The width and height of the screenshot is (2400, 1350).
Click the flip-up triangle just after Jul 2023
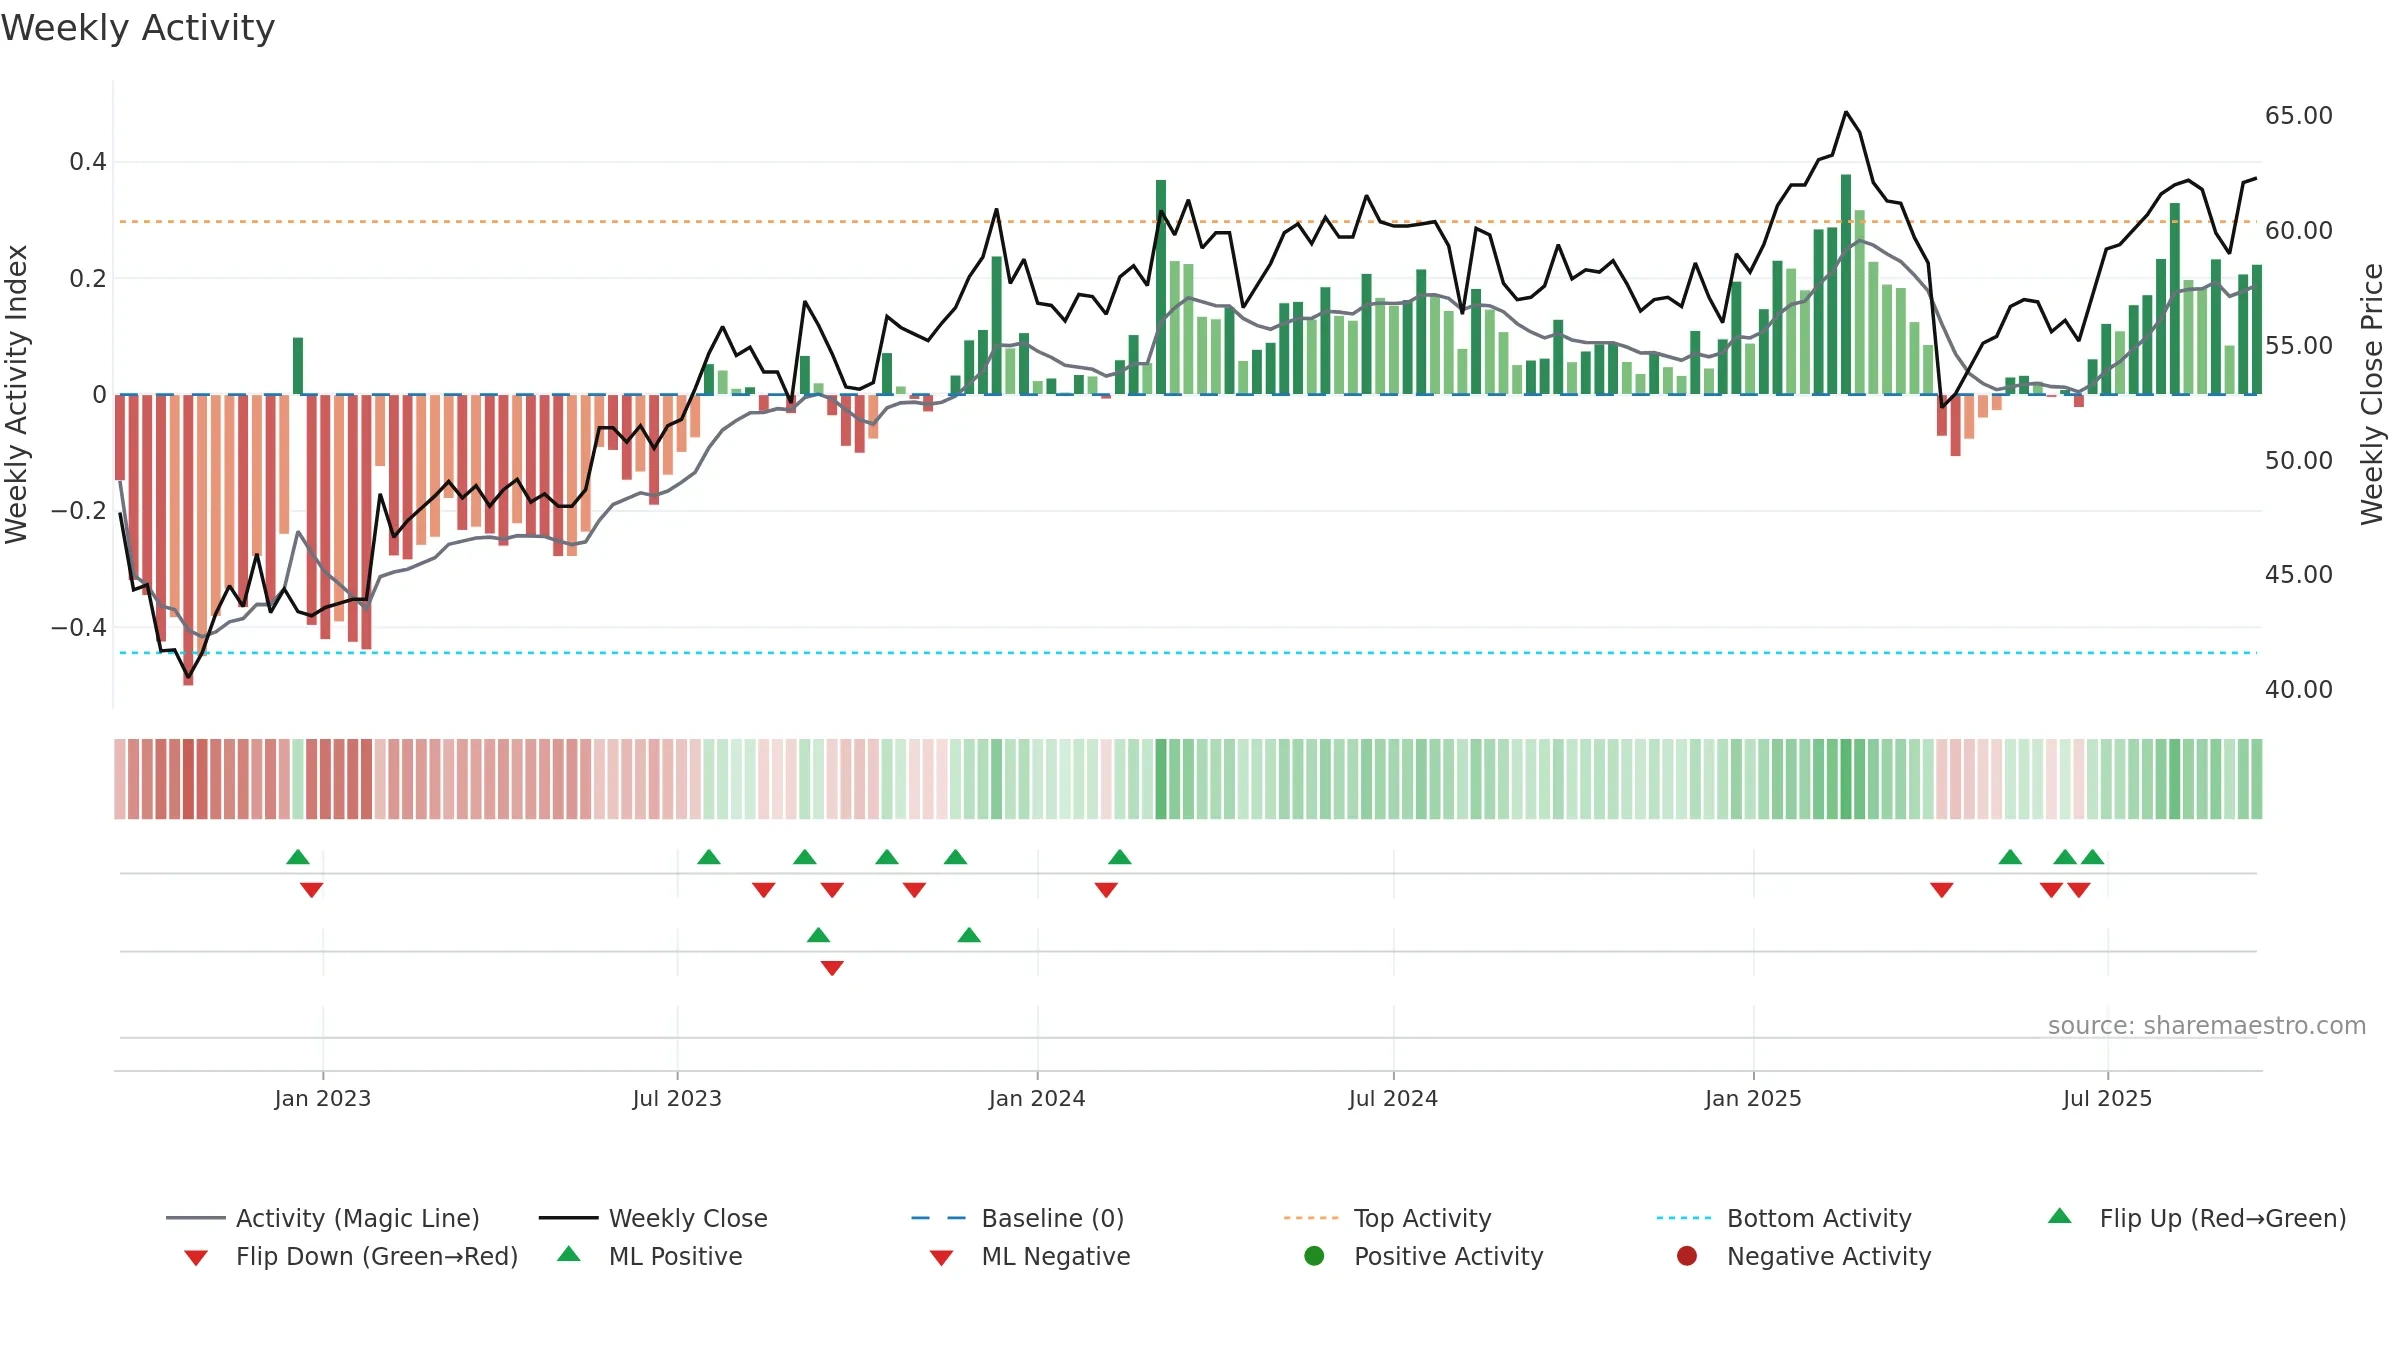[x=709, y=857]
